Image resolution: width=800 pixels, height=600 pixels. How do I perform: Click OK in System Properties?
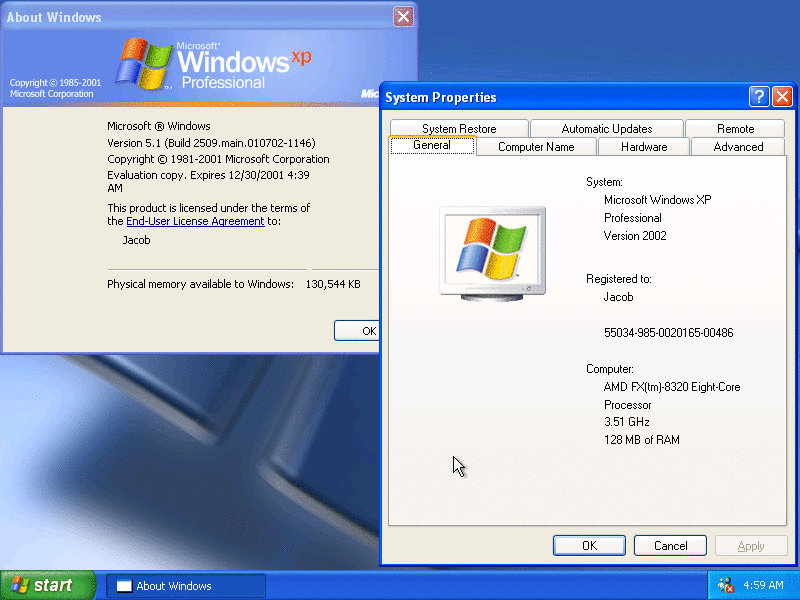pyautogui.click(x=589, y=545)
